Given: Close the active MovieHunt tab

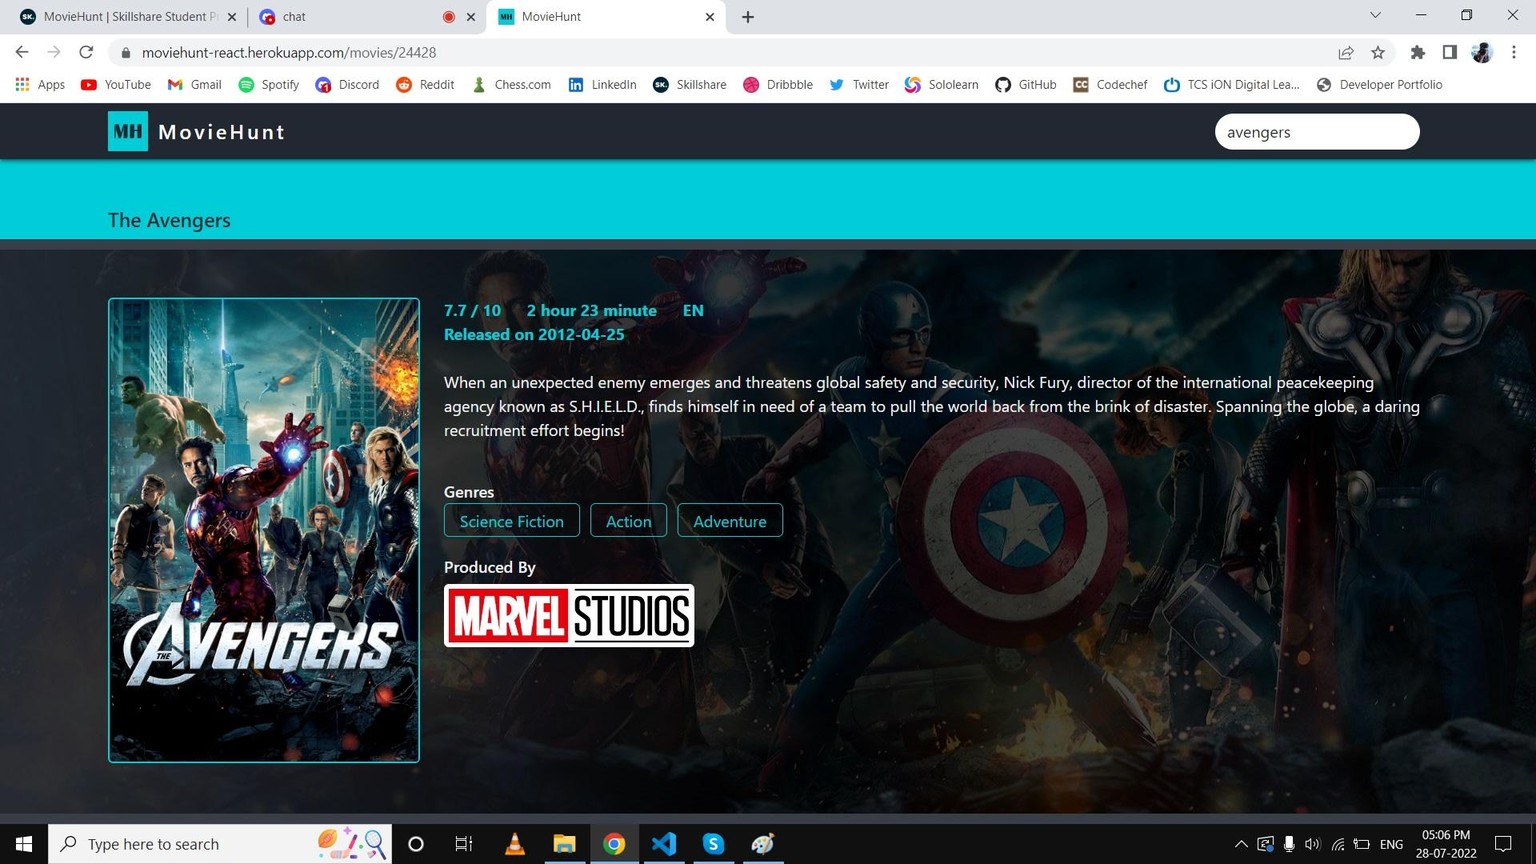Looking at the screenshot, I should (710, 17).
